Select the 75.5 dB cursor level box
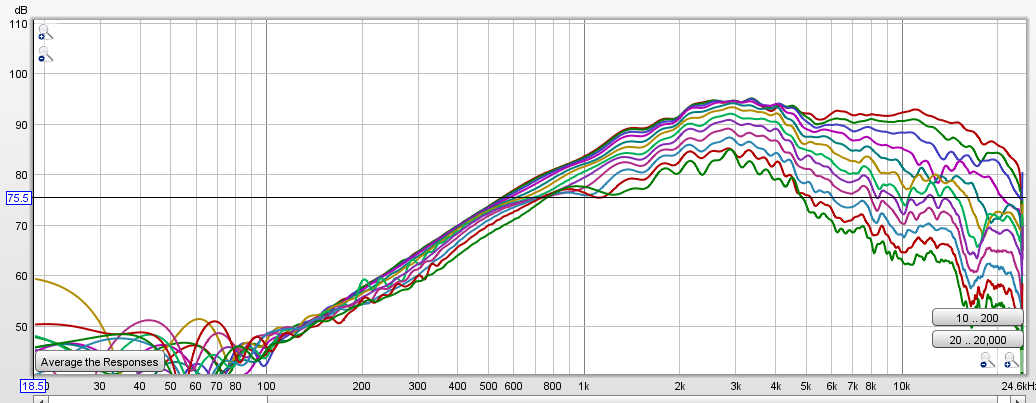Image resolution: width=1036 pixels, height=403 pixels. tap(17, 198)
